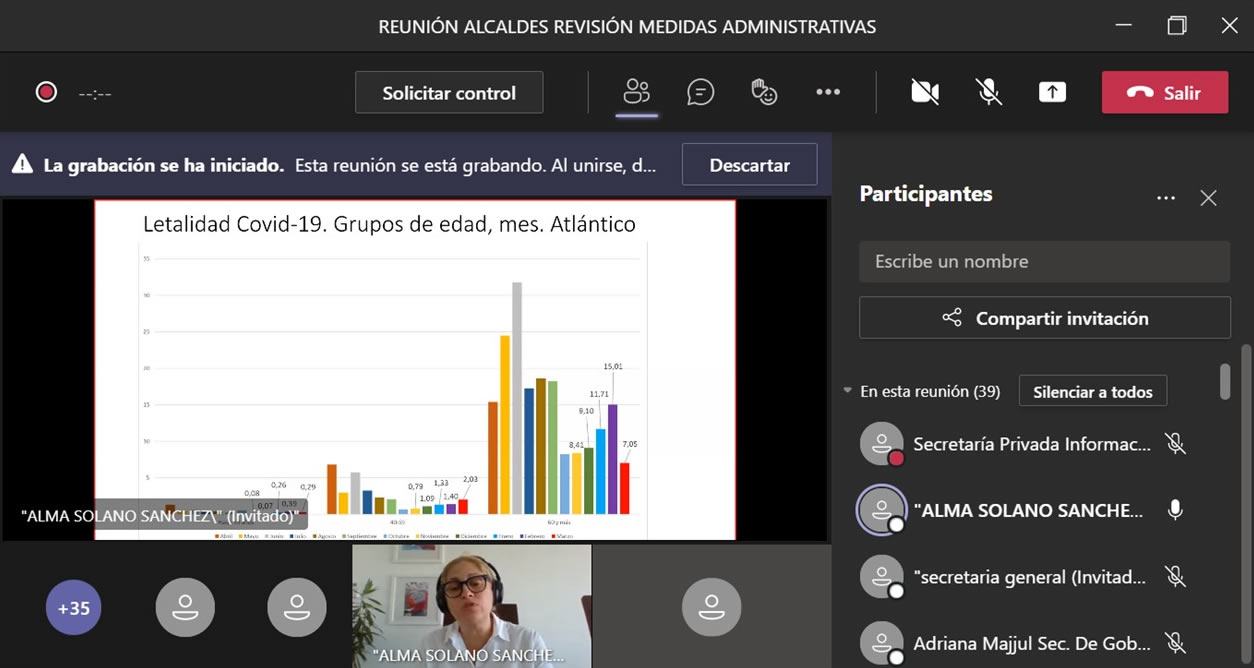The image size is (1254, 668).
Task: Open more actions ellipsis in toolbar
Action: tap(828, 92)
